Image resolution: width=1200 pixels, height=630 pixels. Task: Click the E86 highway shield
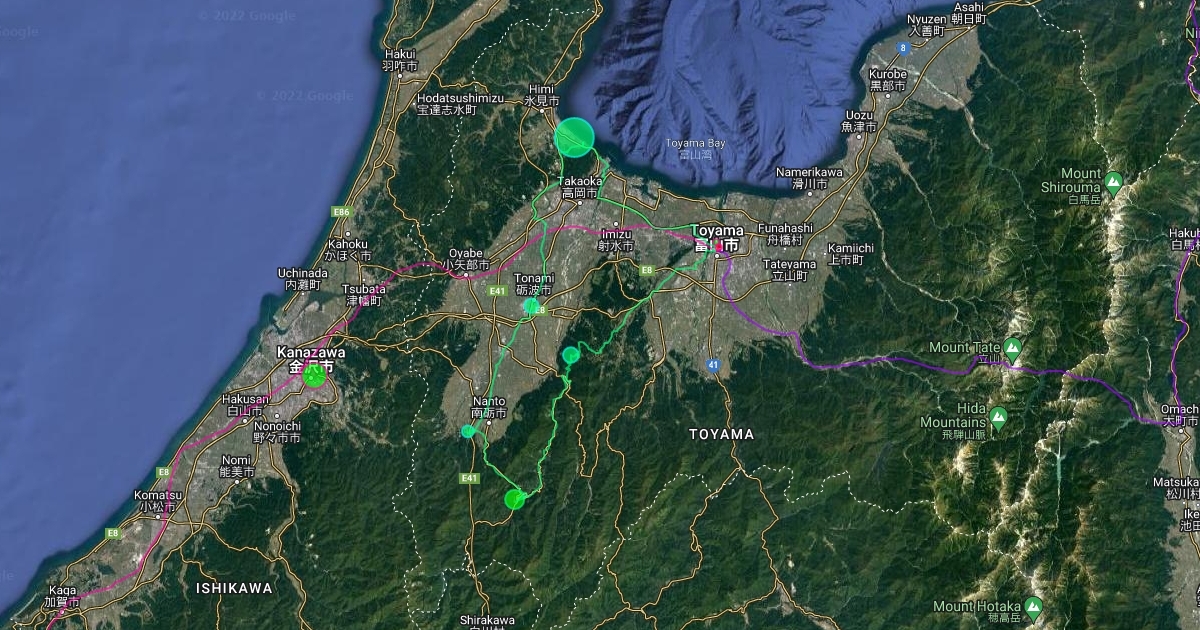tap(341, 212)
